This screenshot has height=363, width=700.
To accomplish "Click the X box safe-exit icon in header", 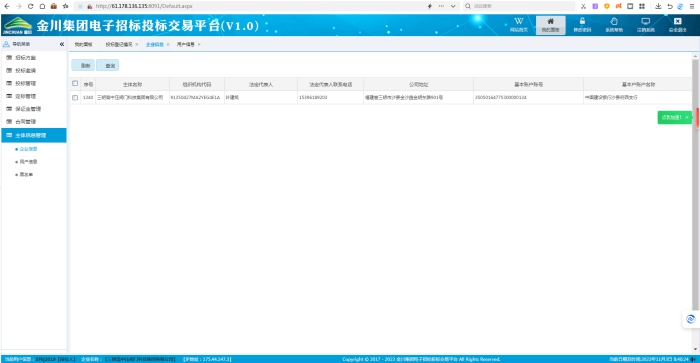I will point(677,25).
